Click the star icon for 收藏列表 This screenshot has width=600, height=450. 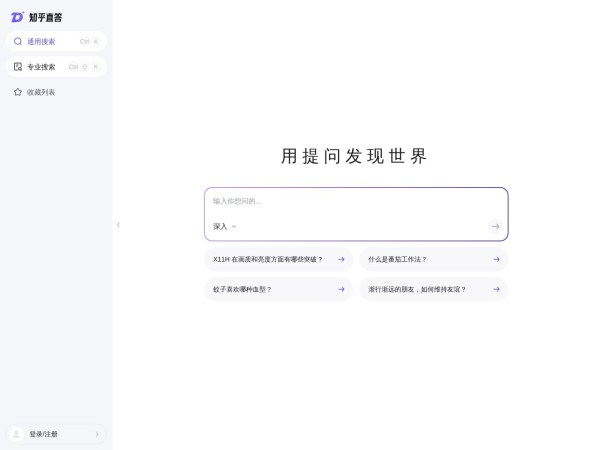(18, 92)
